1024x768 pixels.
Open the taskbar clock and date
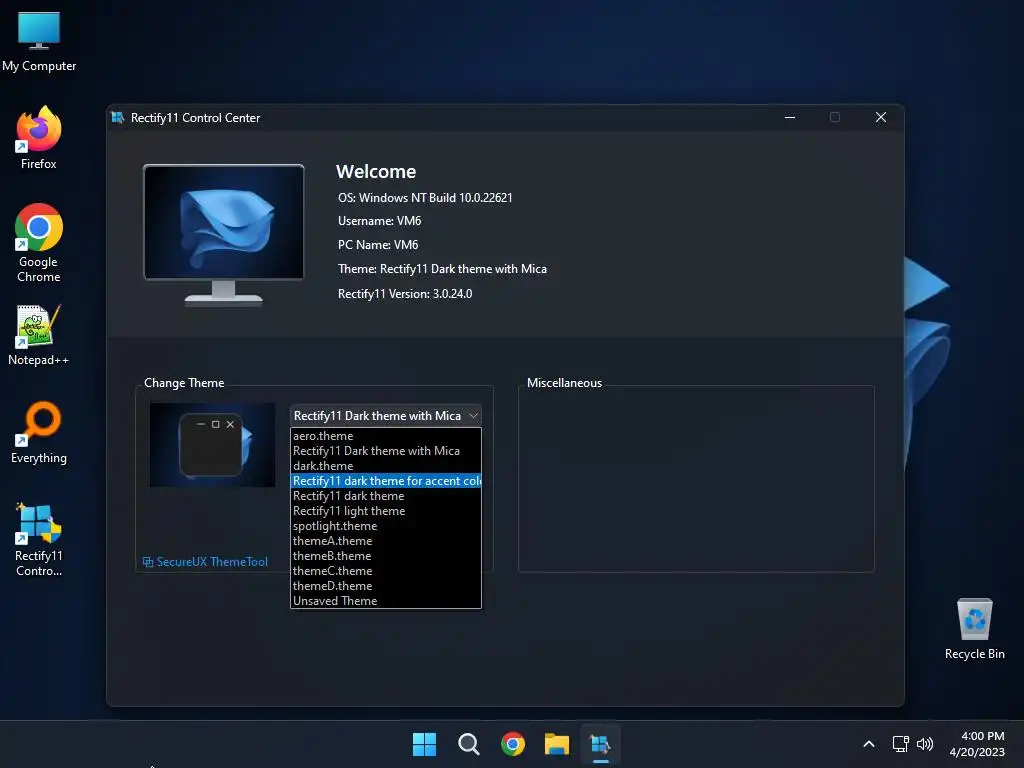(978, 744)
